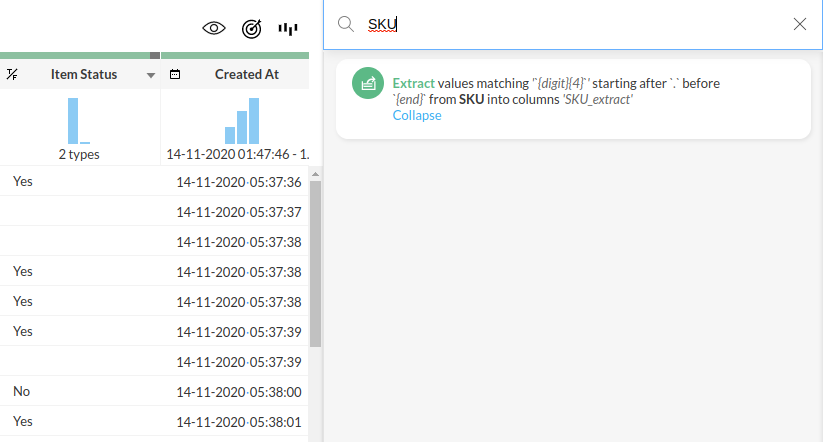Open Item Status column dropdown arrow
Image resolution: width=823 pixels, height=442 pixels.
point(151,75)
